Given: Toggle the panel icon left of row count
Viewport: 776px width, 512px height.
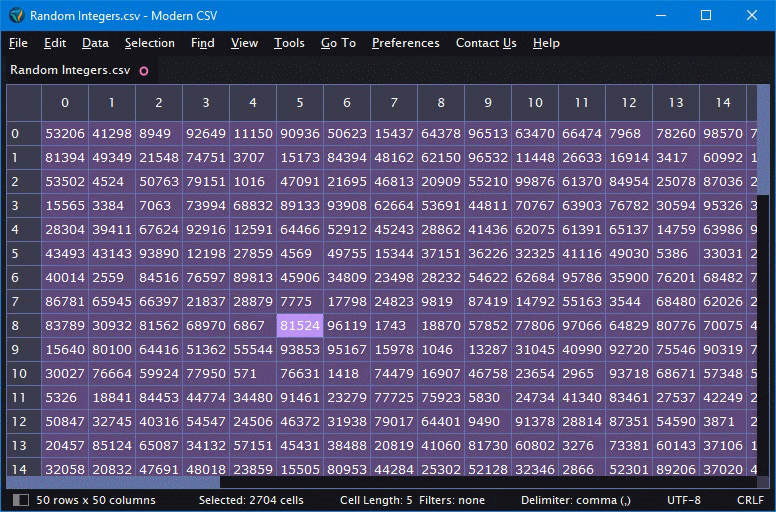Looking at the screenshot, I should pyautogui.click(x=20, y=500).
